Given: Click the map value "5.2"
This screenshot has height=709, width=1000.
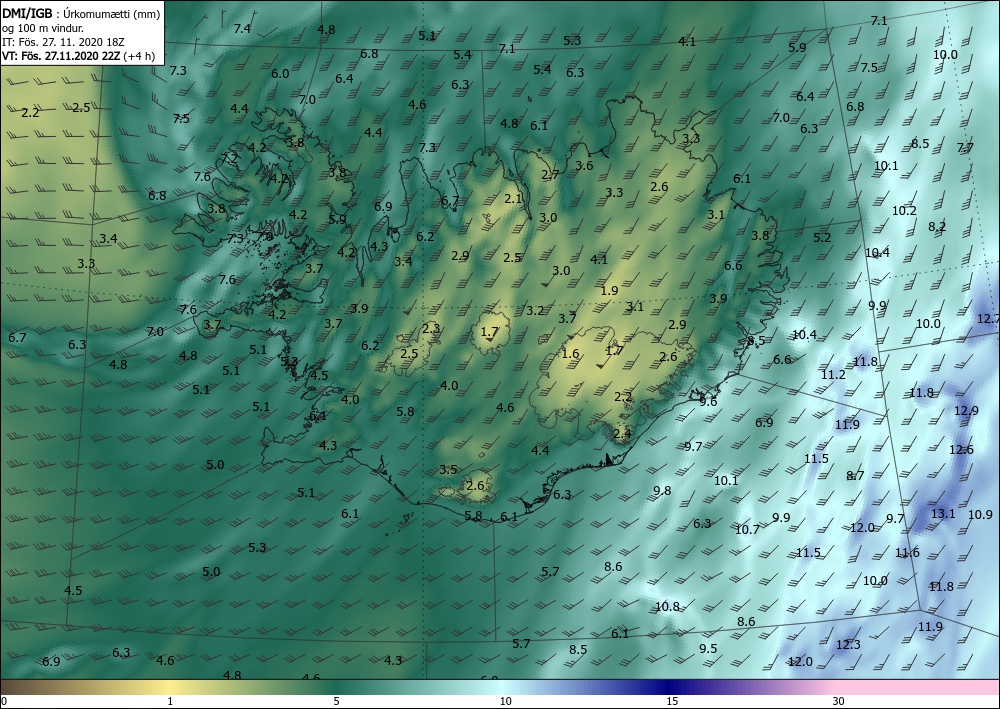Looking at the screenshot, I should (823, 237).
